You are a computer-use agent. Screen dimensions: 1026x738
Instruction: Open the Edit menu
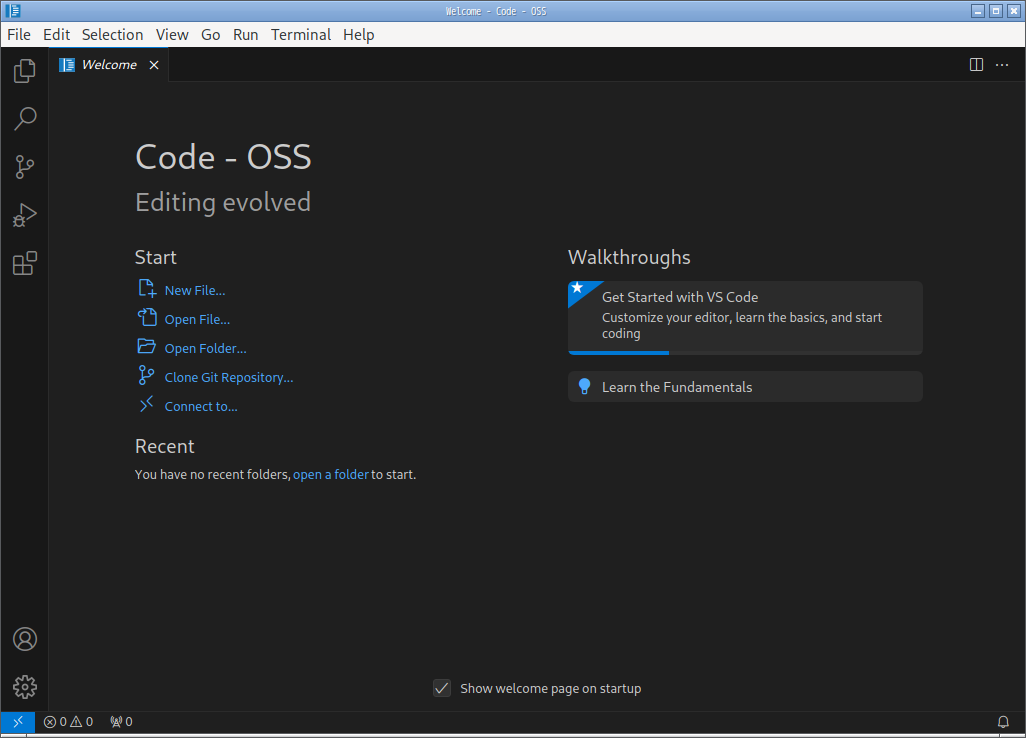(x=56, y=35)
